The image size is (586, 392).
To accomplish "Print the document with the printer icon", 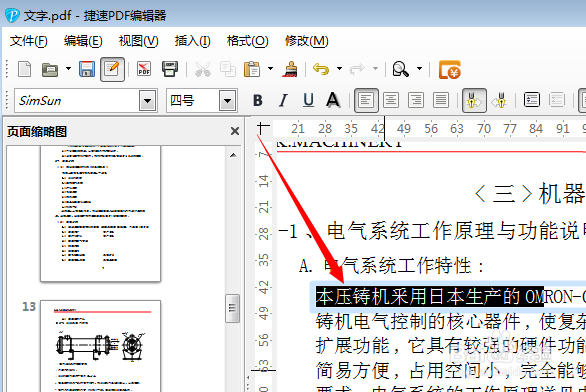I will pos(170,69).
